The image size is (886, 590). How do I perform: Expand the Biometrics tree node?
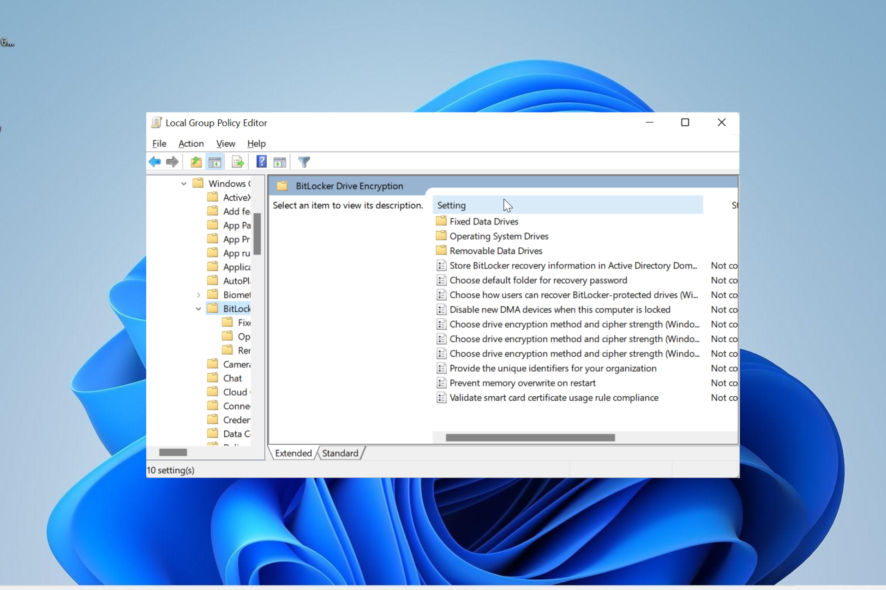click(198, 294)
